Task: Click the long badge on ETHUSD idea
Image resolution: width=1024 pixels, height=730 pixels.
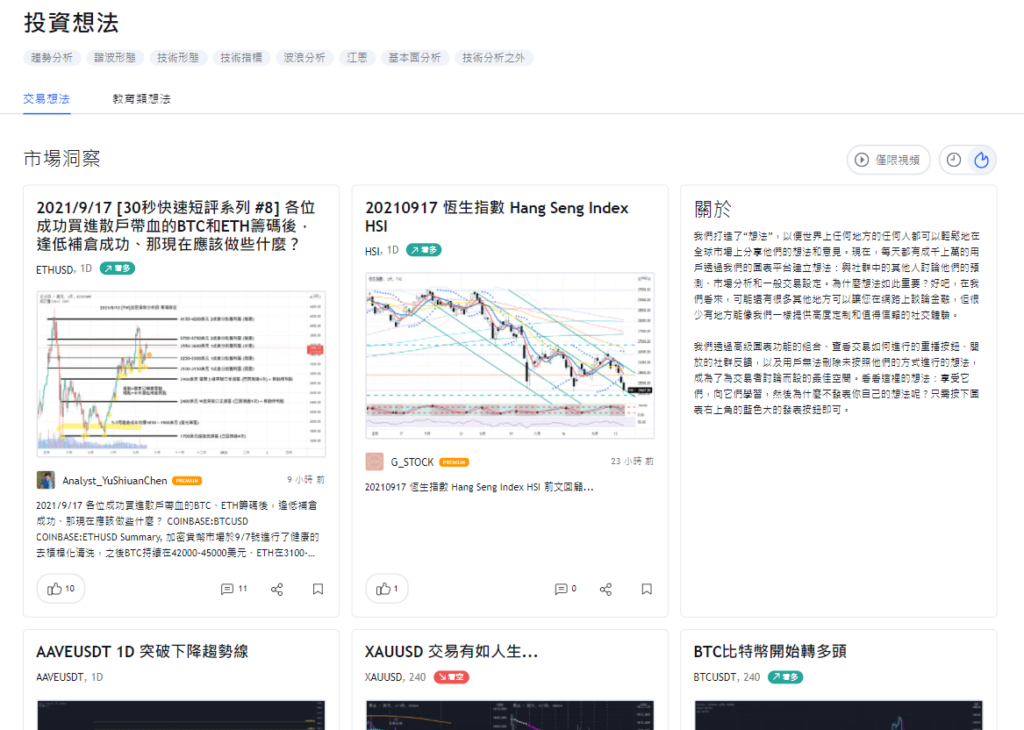Action: (118, 268)
